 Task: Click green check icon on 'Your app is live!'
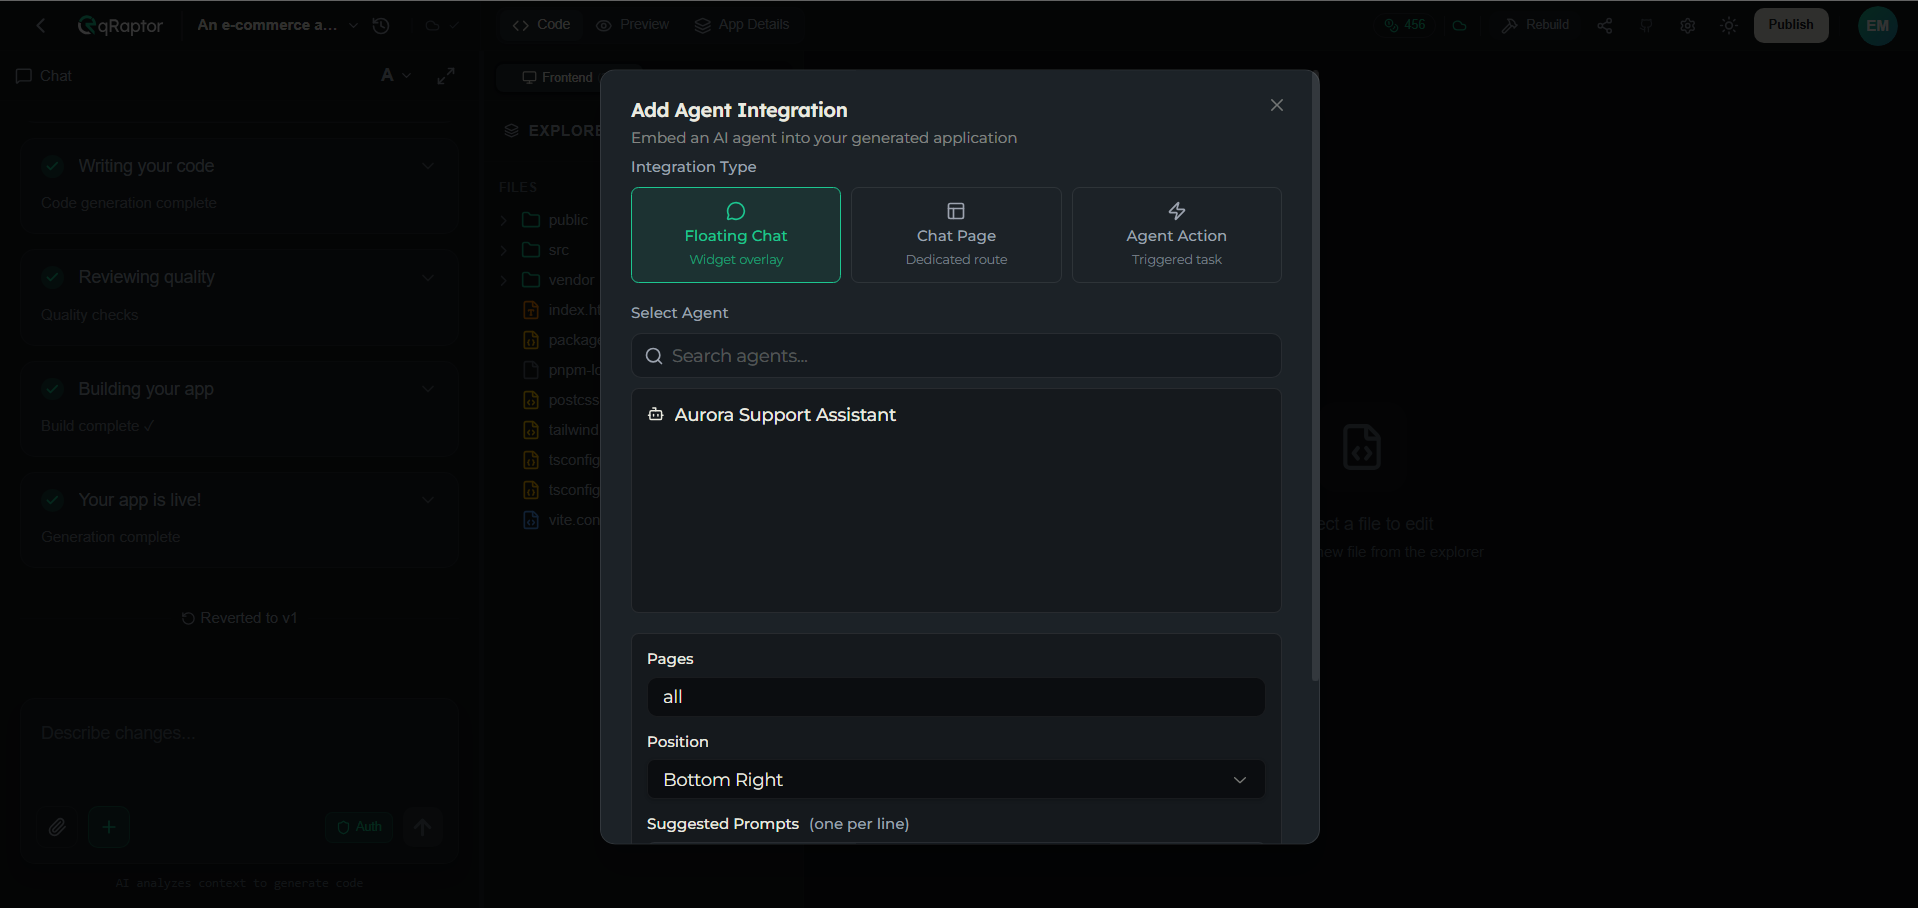[53, 500]
